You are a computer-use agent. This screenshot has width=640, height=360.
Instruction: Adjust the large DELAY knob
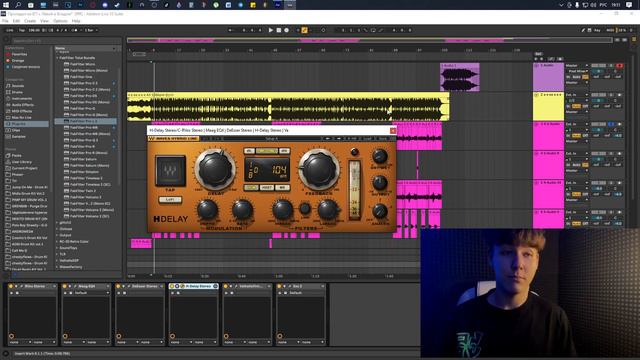tap(215, 169)
